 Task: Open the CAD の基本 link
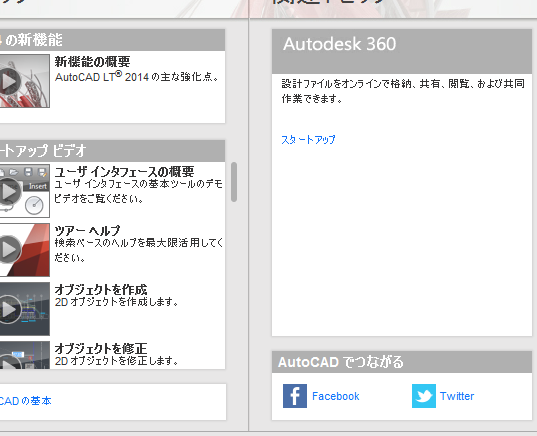pos(25,401)
